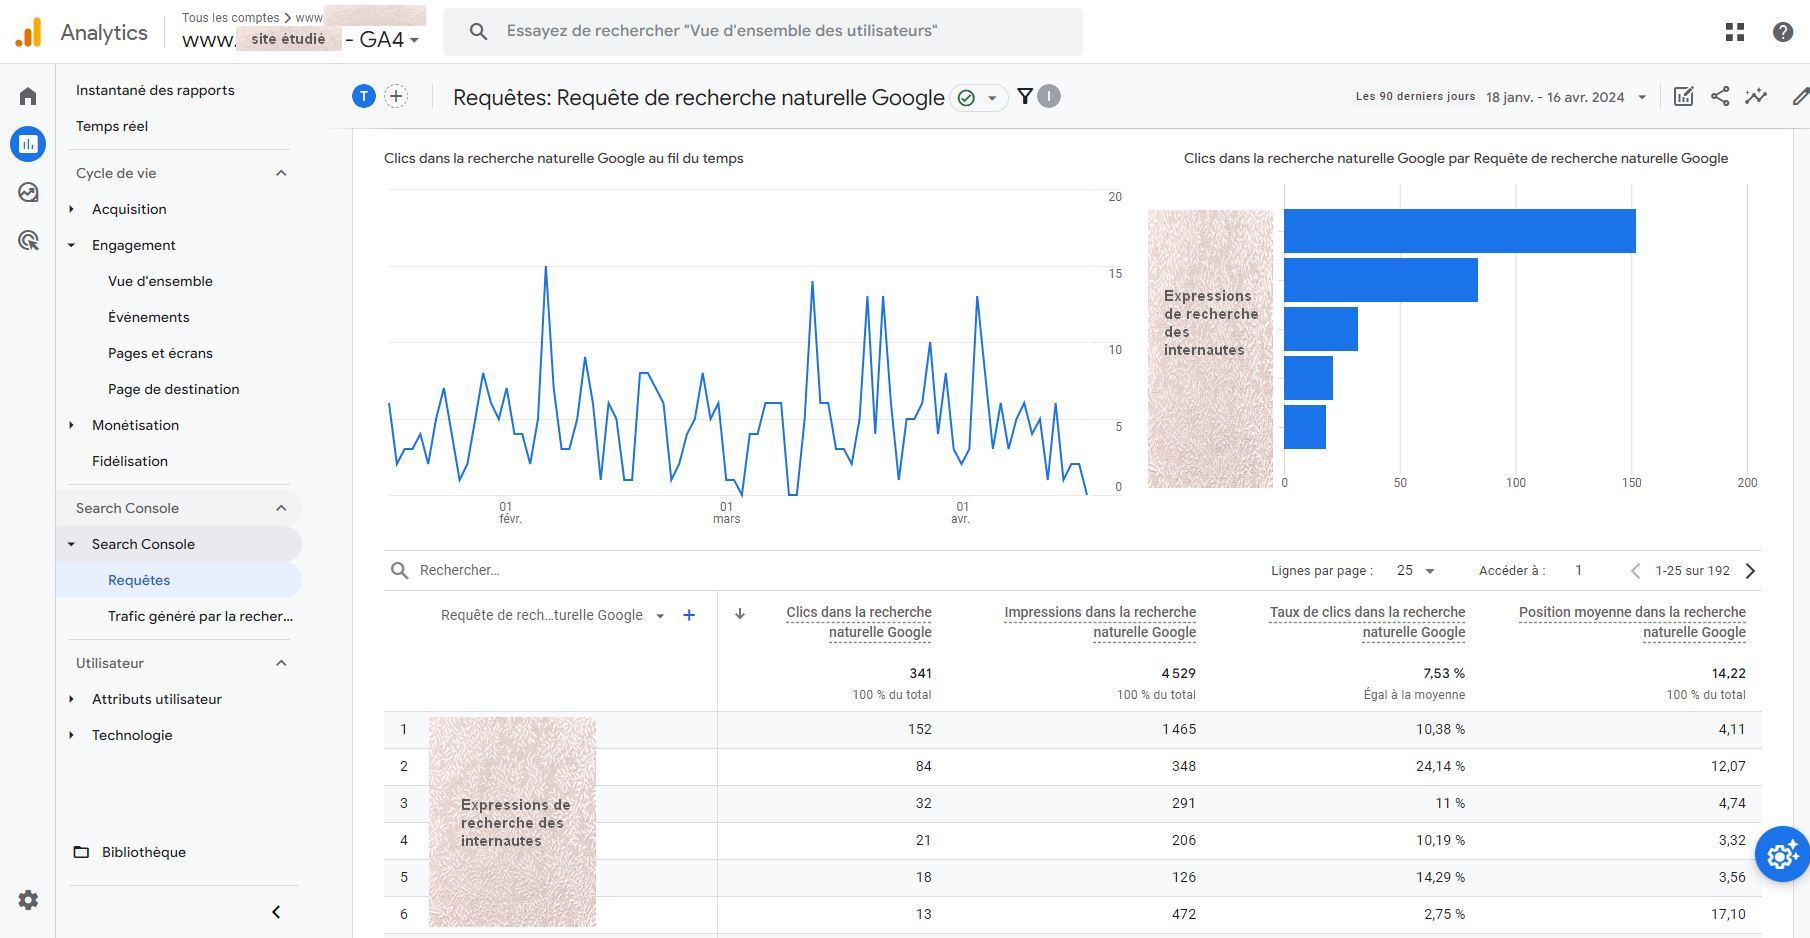Collapse the Search Console section header
1810x938 pixels.
coord(281,508)
